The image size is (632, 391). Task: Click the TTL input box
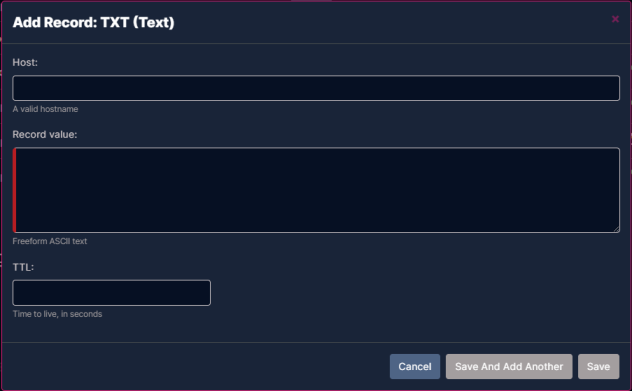point(112,293)
